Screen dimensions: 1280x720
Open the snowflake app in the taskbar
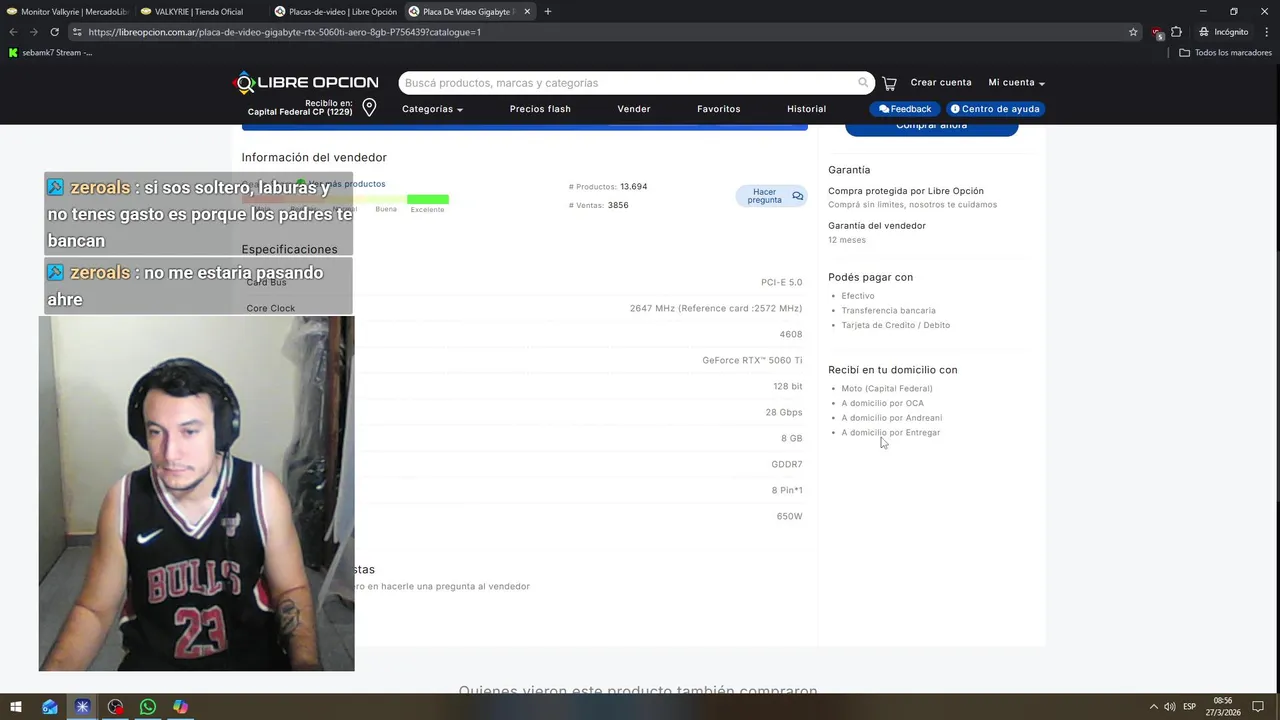point(82,707)
